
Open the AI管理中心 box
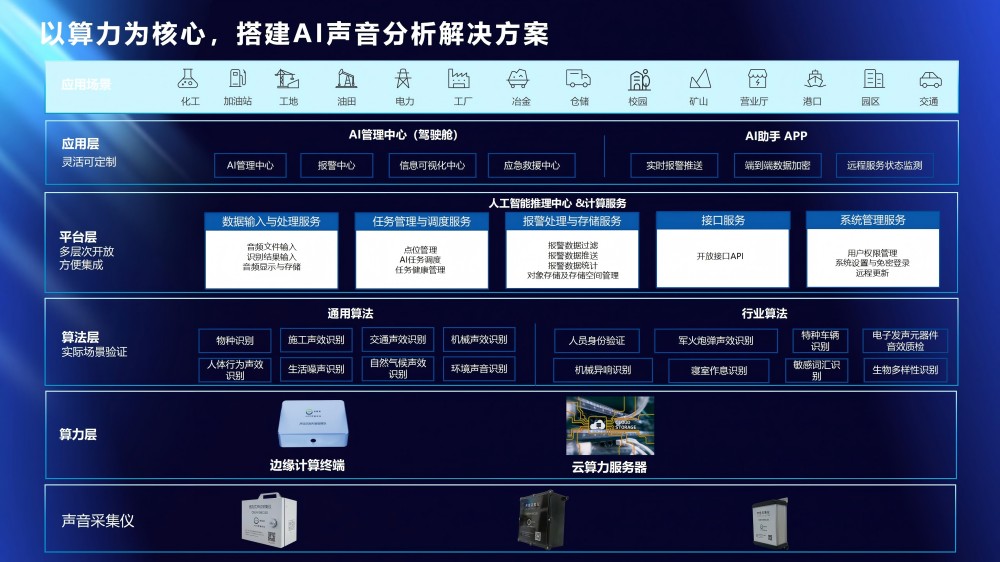250,166
